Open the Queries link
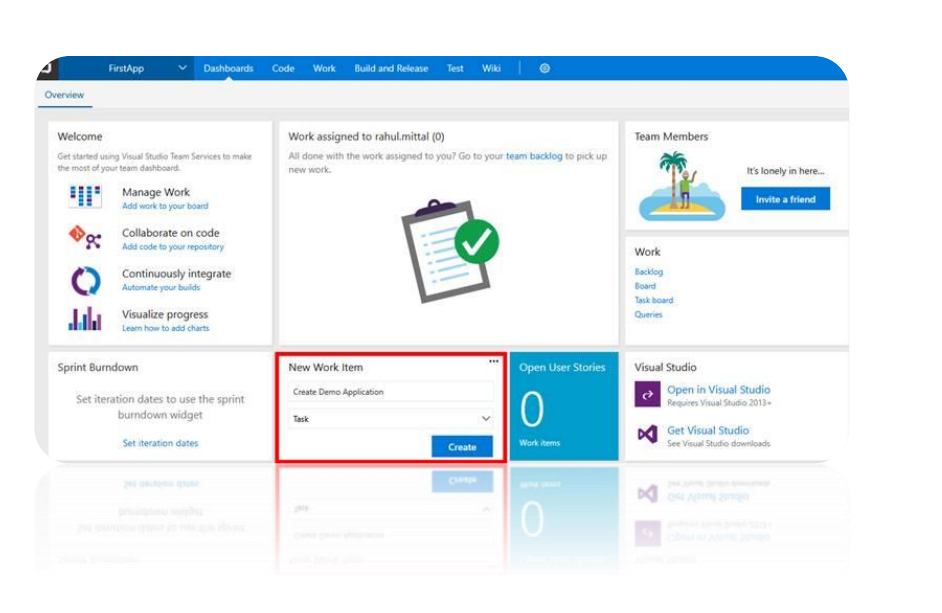 coord(648,314)
